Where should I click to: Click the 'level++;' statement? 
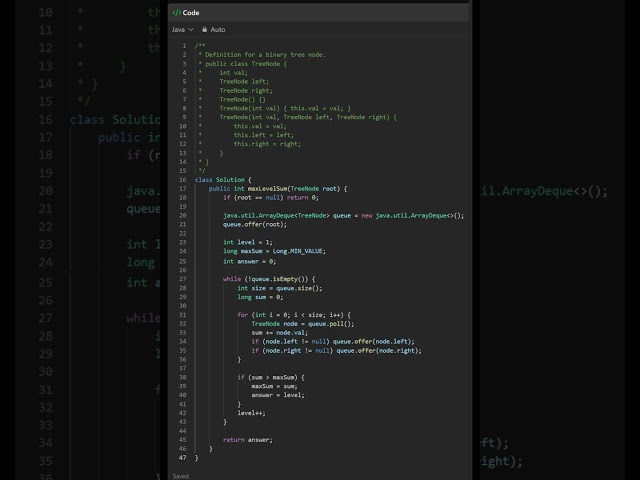coord(252,412)
